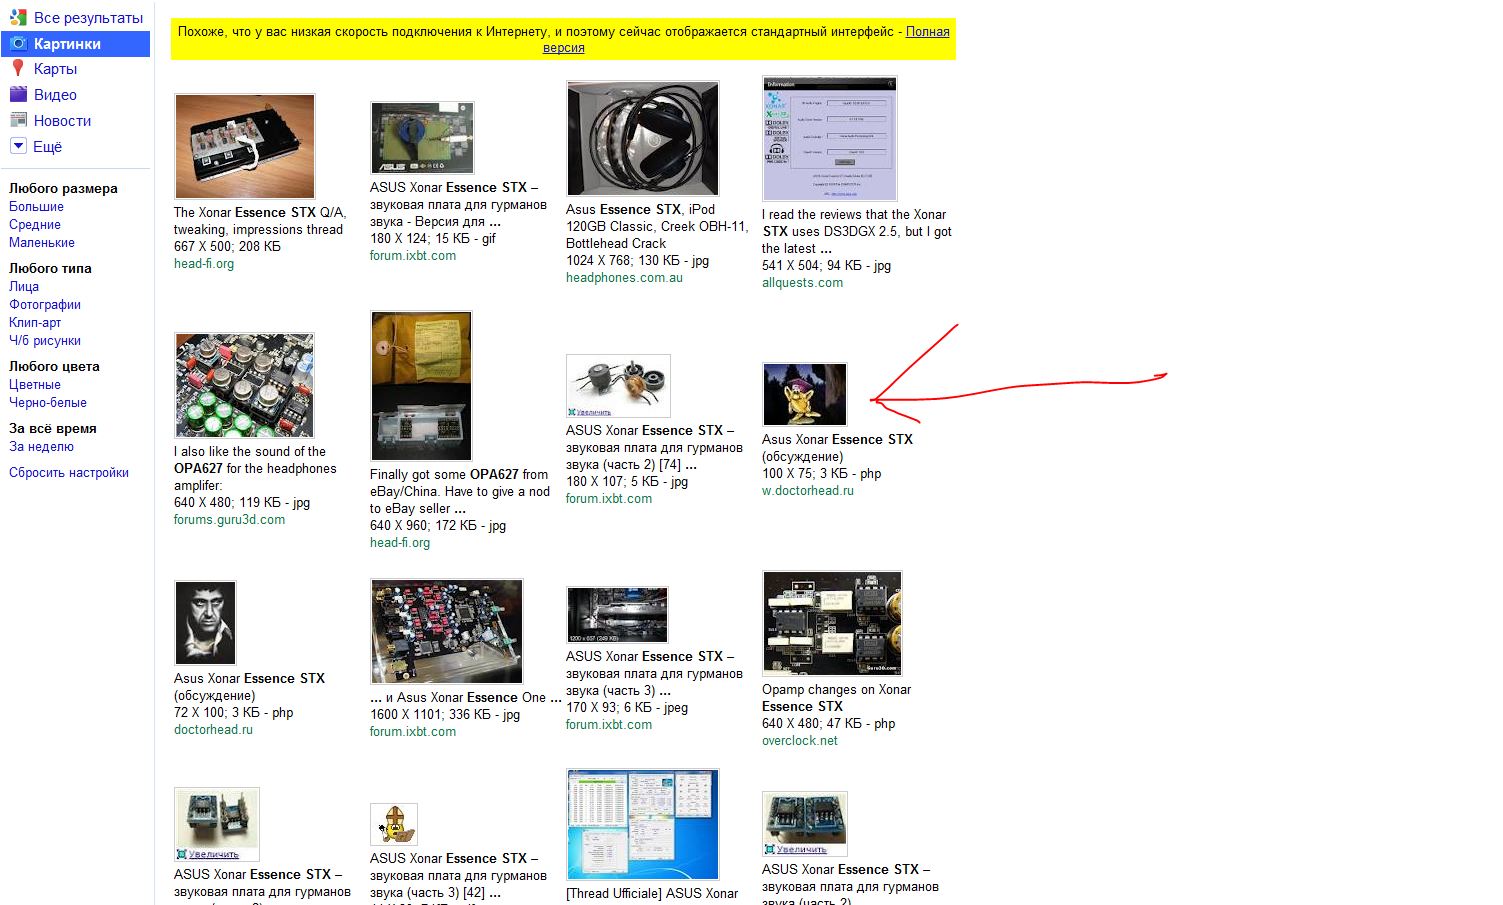Select the Картинки camera icon

[x=18, y=43]
